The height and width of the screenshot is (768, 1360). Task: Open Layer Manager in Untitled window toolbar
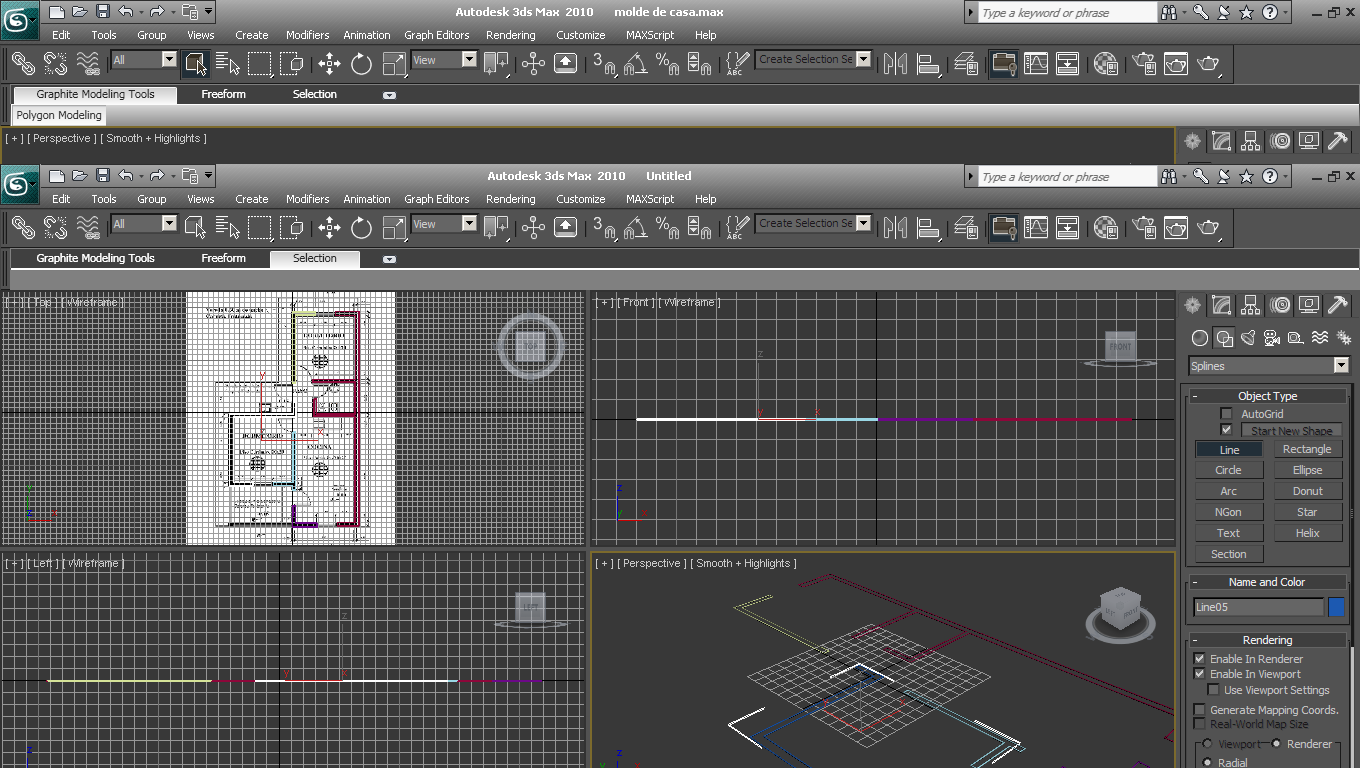[x=966, y=228]
